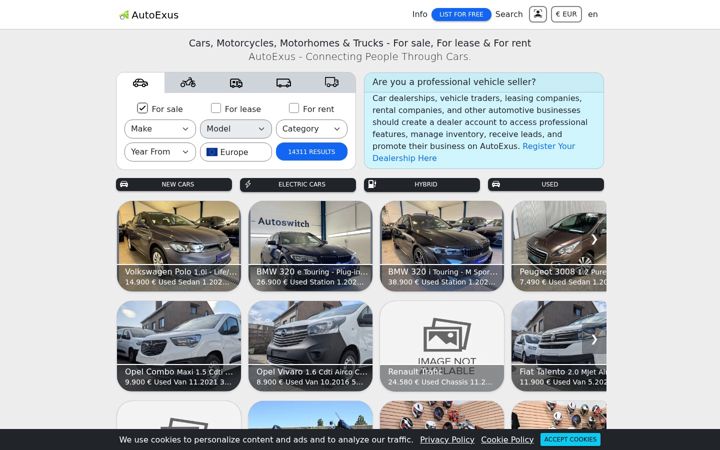The height and width of the screenshot is (450, 720).
Task: Filter by Electric Cars label
Action: click(302, 184)
